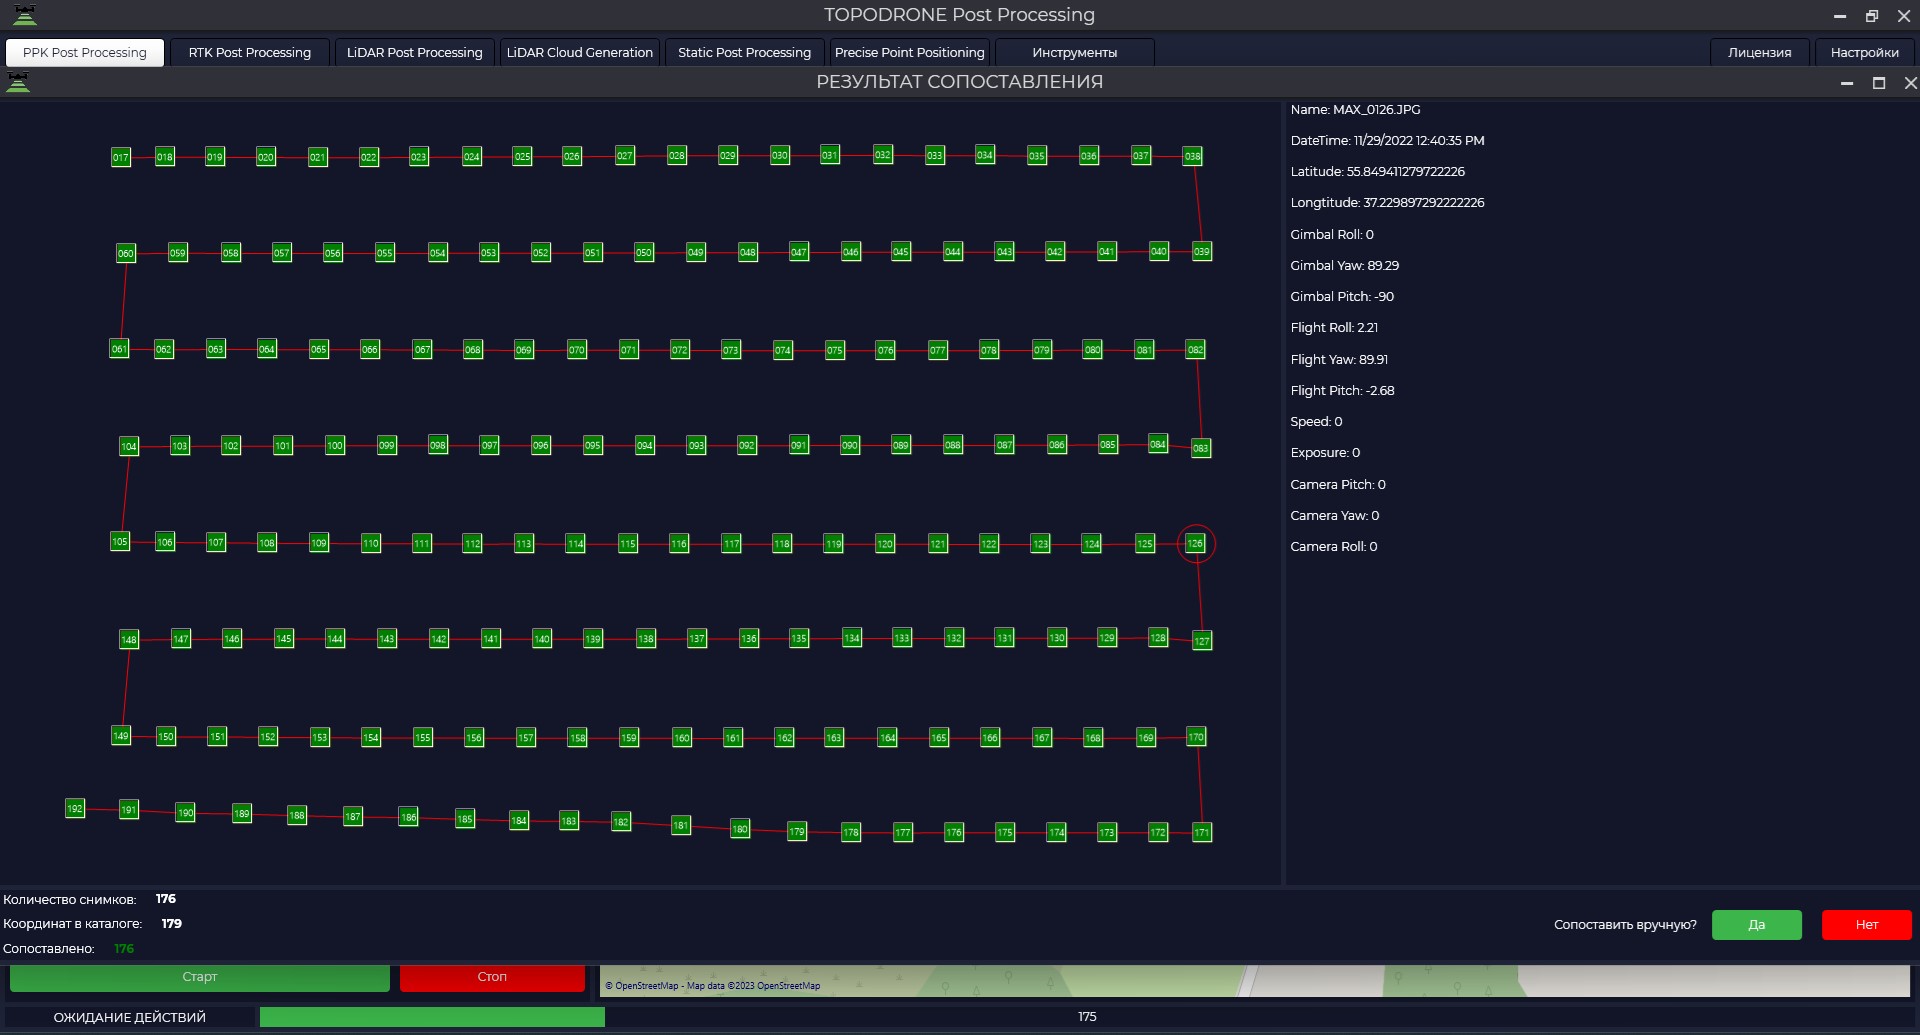The height and width of the screenshot is (1035, 1920).
Task: Start processing with the Старт button
Action: [x=200, y=977]
